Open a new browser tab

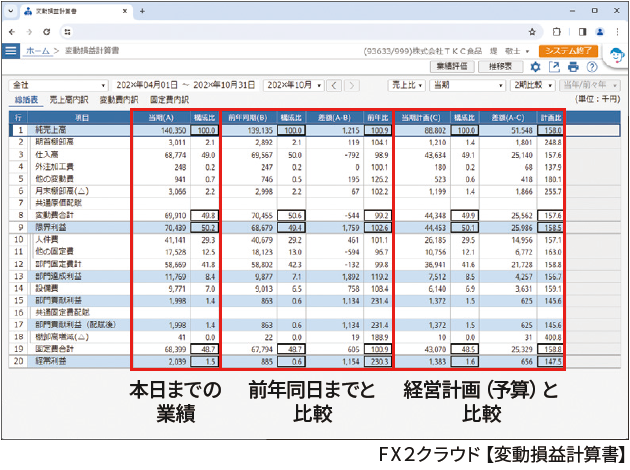click(141, 11)
